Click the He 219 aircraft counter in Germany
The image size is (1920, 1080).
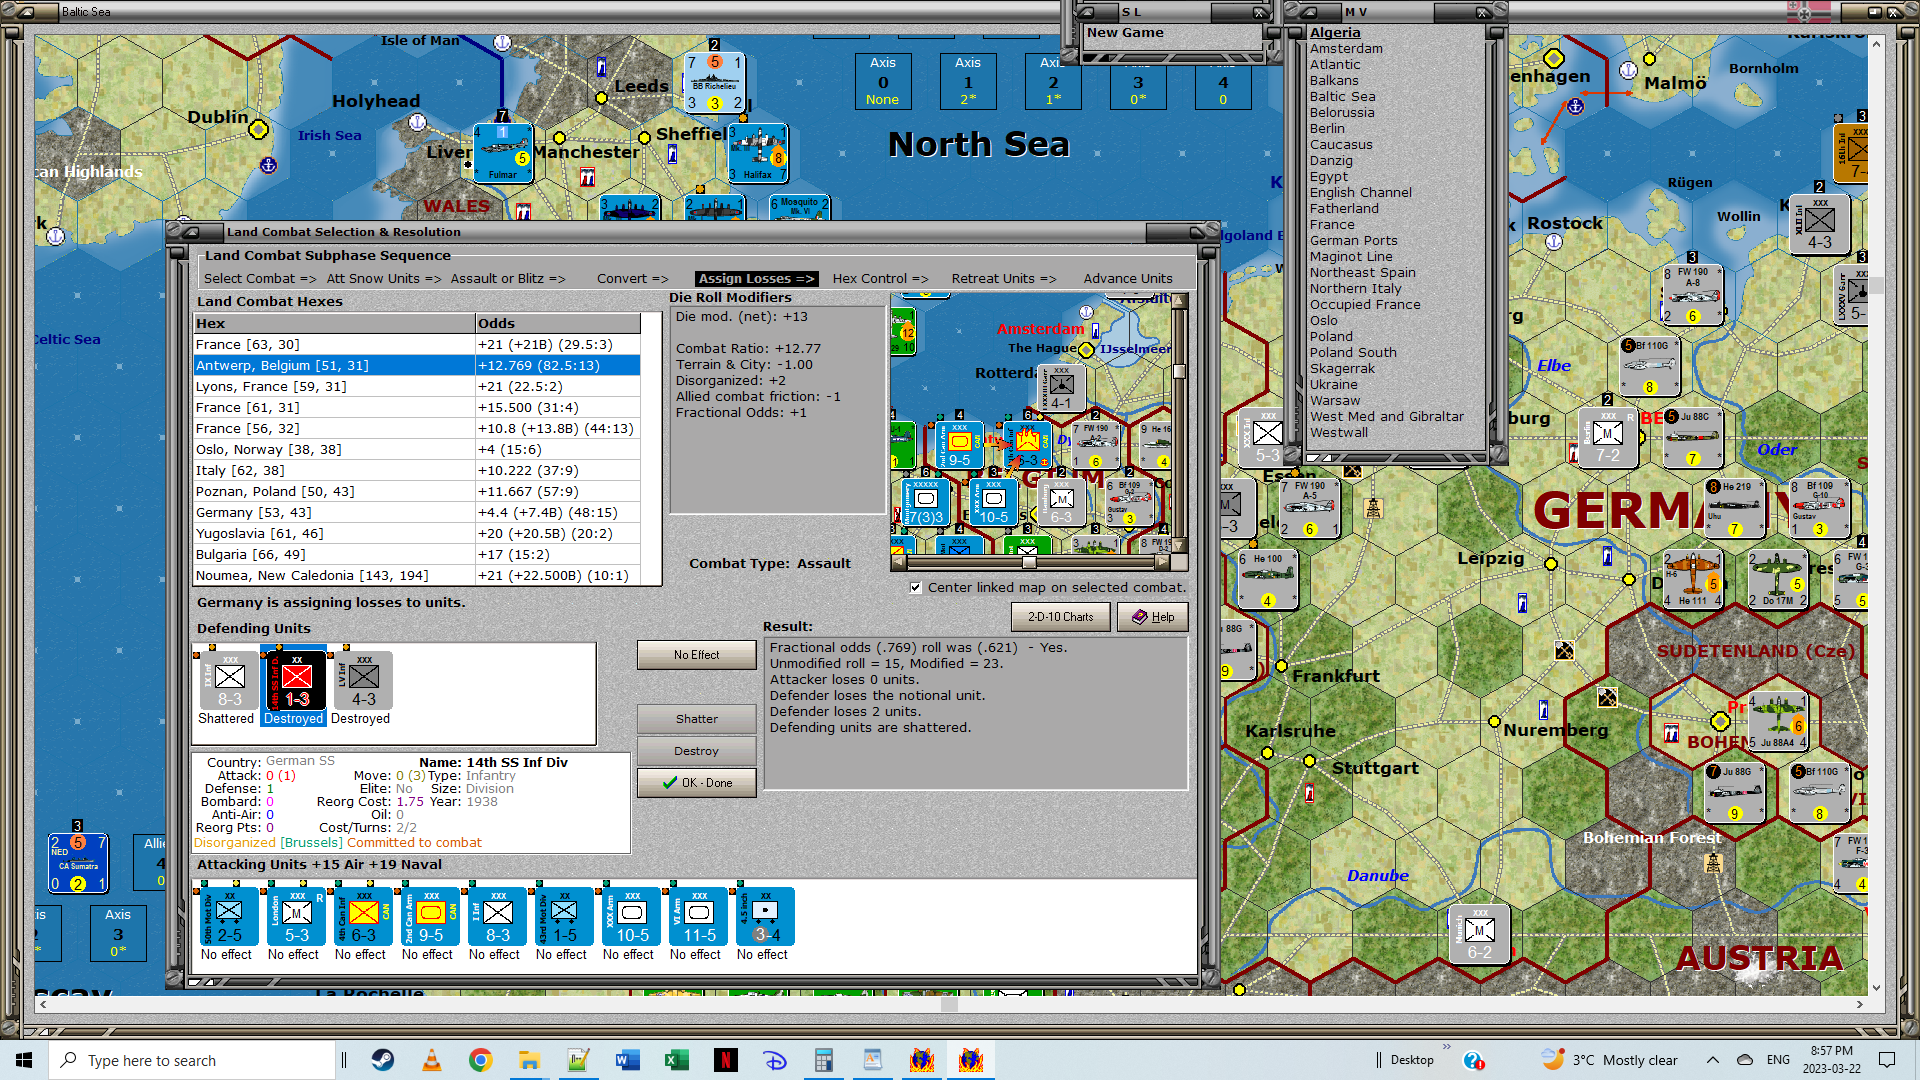tap(1736, 507)
